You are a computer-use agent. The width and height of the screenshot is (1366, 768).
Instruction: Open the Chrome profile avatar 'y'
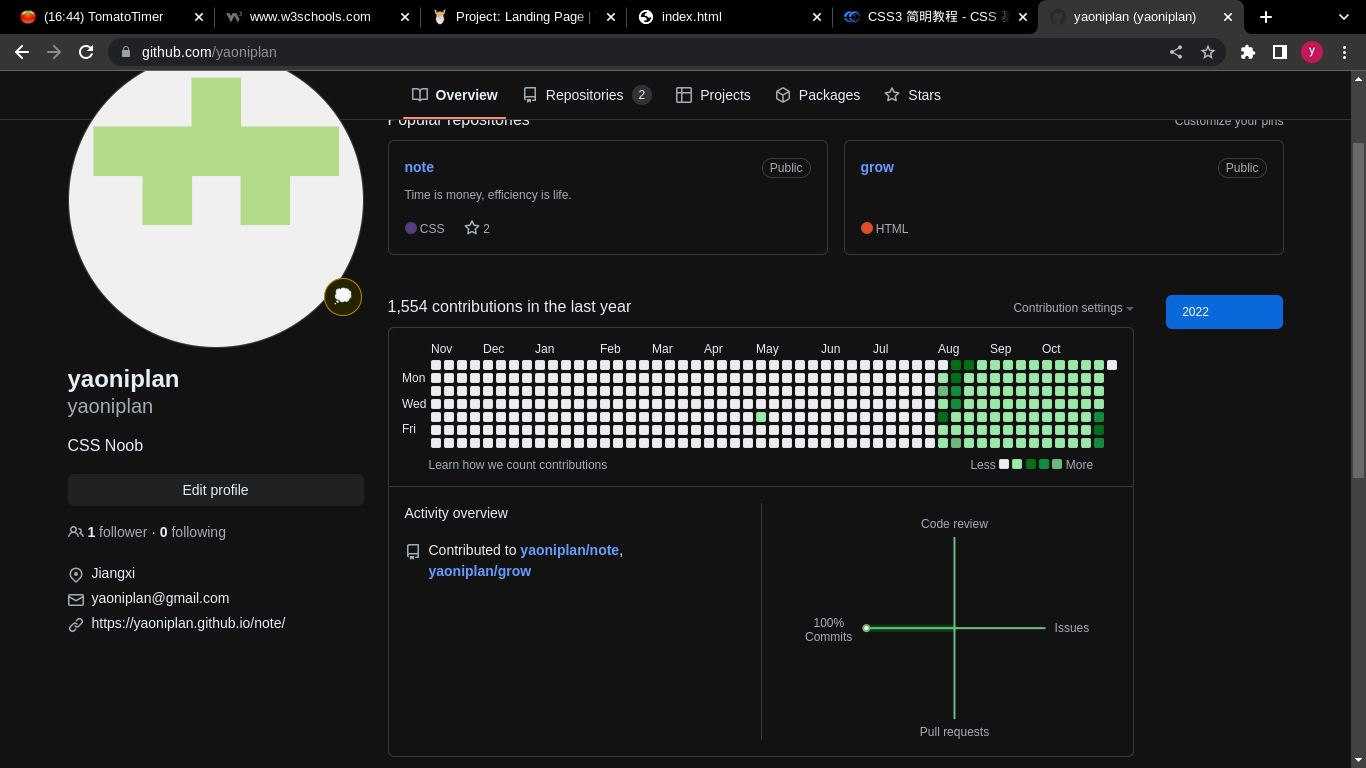coord(1312,52)
